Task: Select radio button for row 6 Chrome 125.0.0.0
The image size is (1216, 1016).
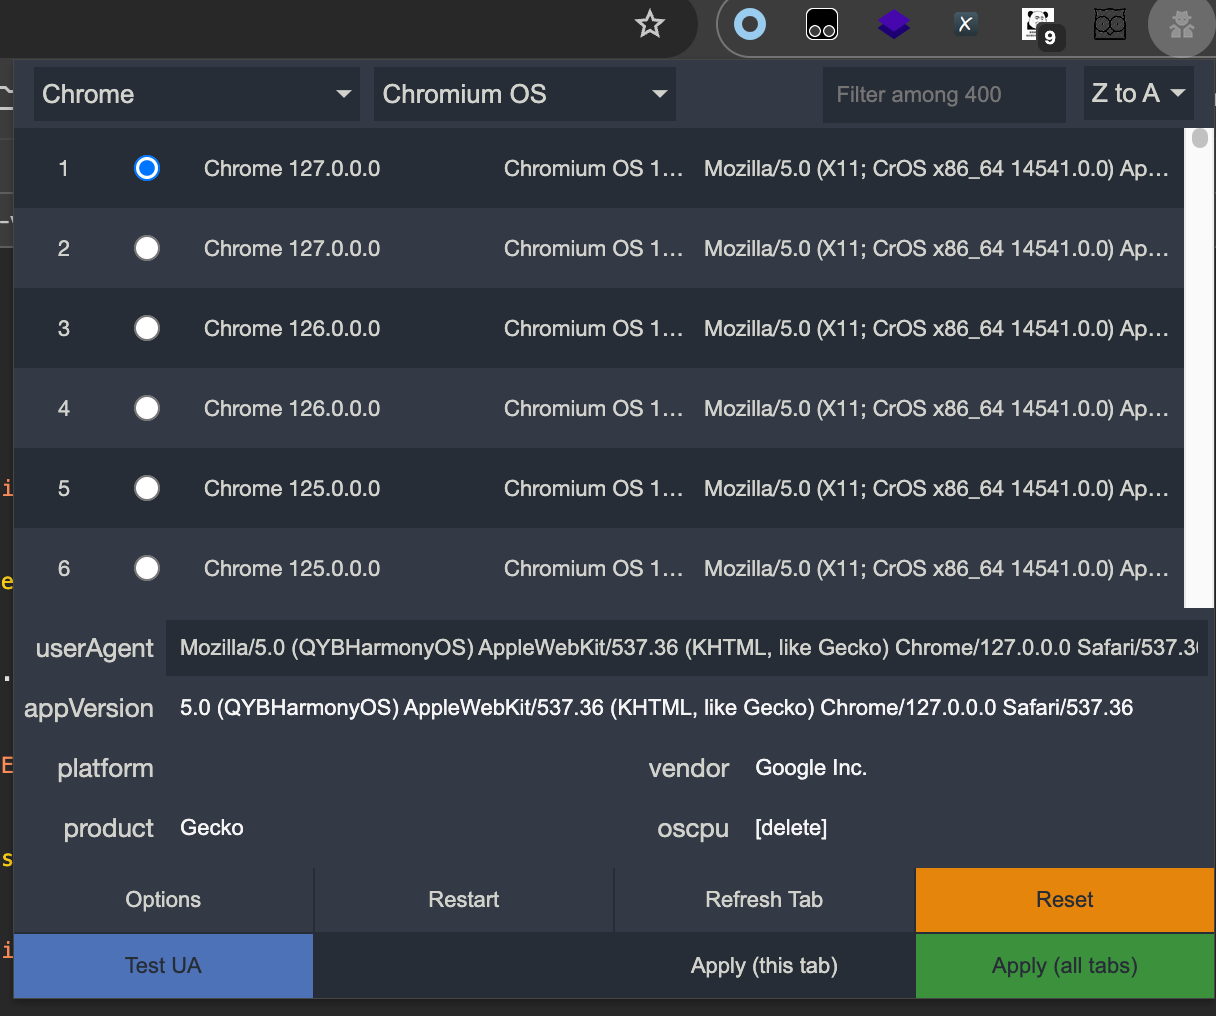Action: pyautogui.click(x=147, y=568)
